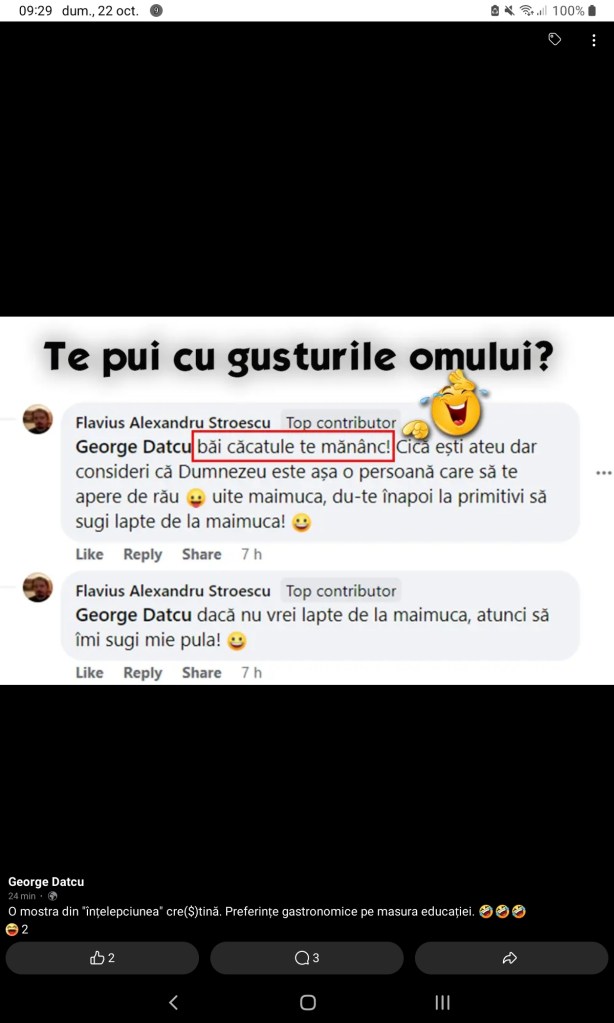Tap second comment's profile avatar
Screen dimensions: 614x1023
coord(38,587)
